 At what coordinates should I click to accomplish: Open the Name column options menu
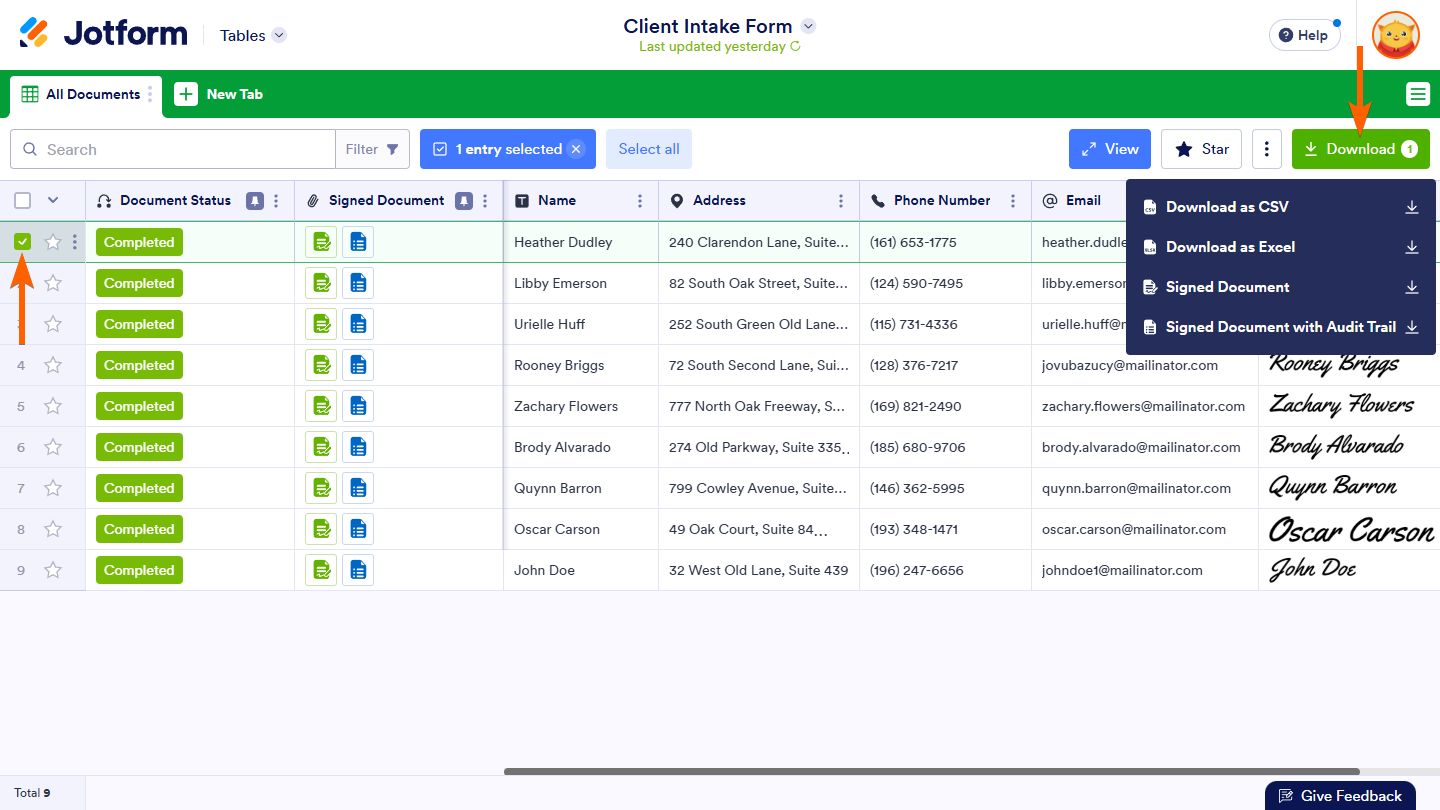[640, 201]
